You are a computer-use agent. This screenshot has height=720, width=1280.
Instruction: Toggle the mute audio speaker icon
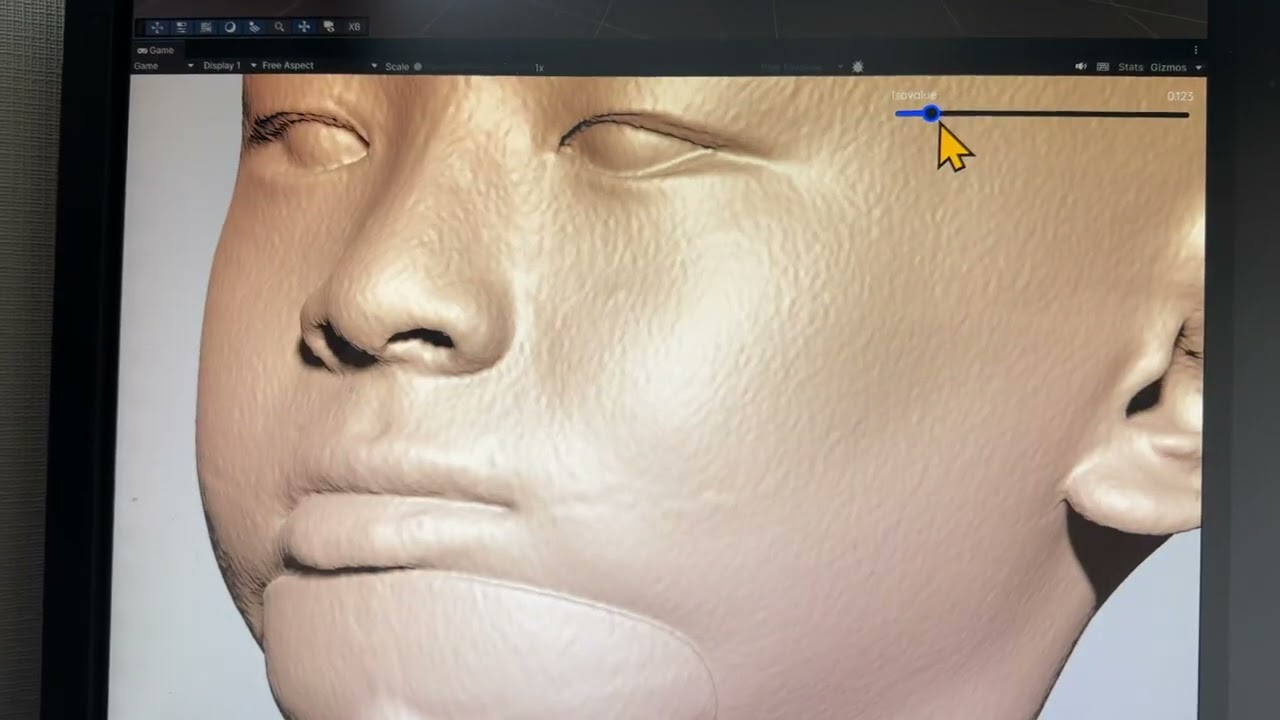pos(1081,67)
